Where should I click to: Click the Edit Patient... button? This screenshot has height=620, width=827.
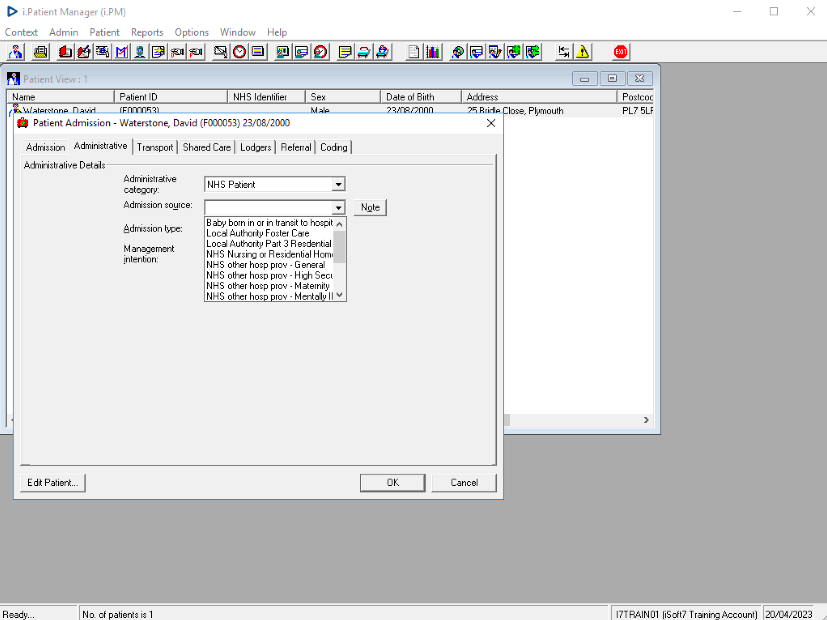pyautogui.click(x=53, y=483)
